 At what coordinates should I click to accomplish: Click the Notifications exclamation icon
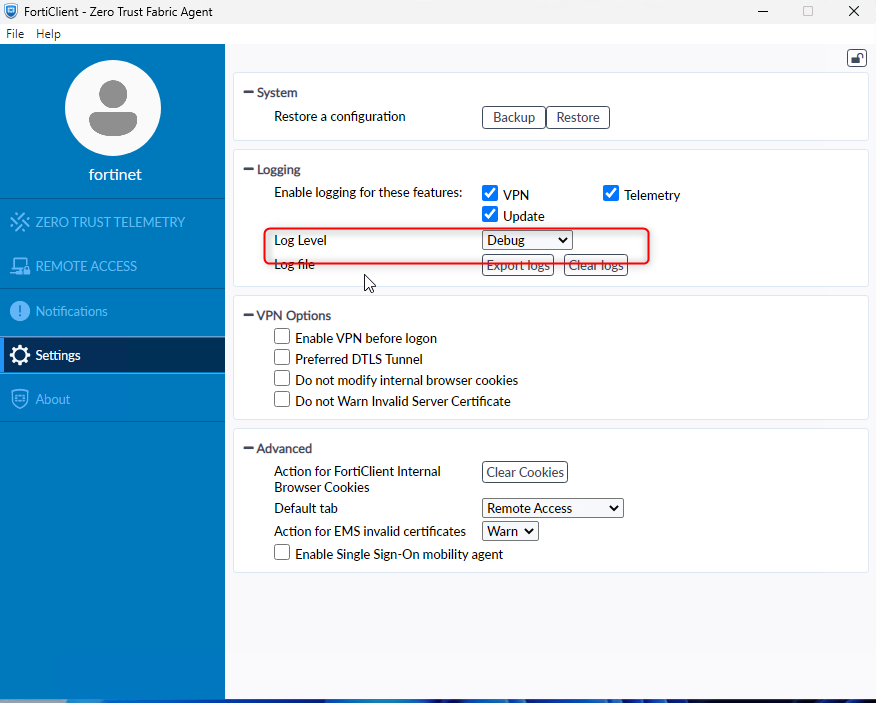(20, 311)
